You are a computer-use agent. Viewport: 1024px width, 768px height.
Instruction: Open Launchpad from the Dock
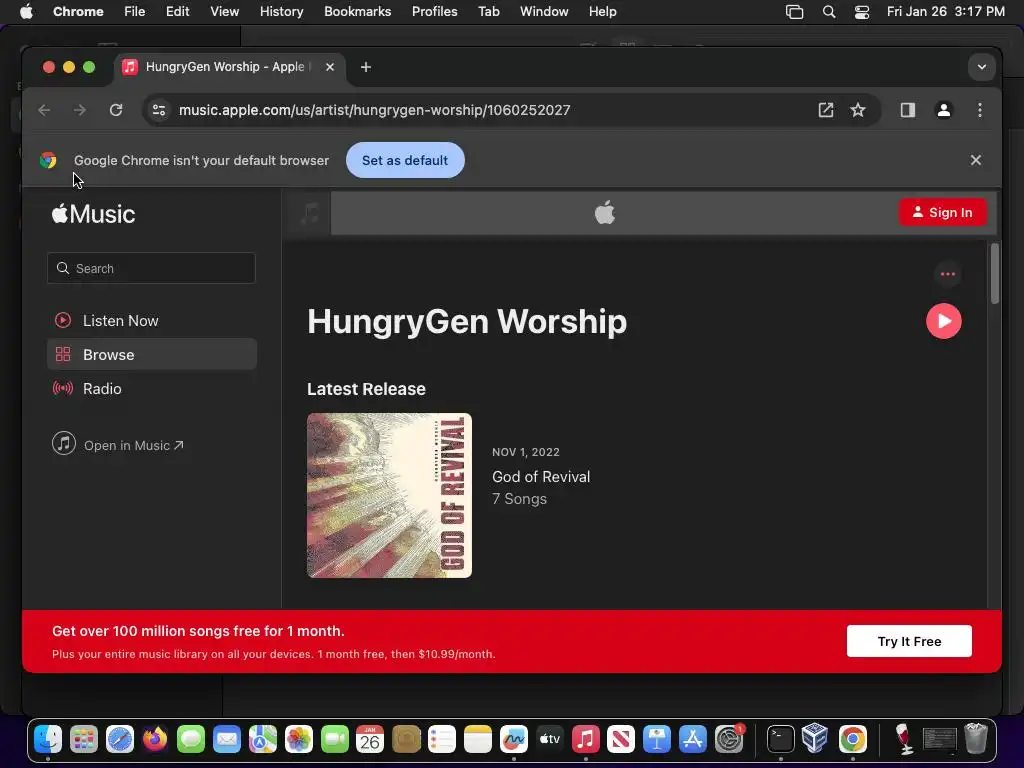[84, 739]
